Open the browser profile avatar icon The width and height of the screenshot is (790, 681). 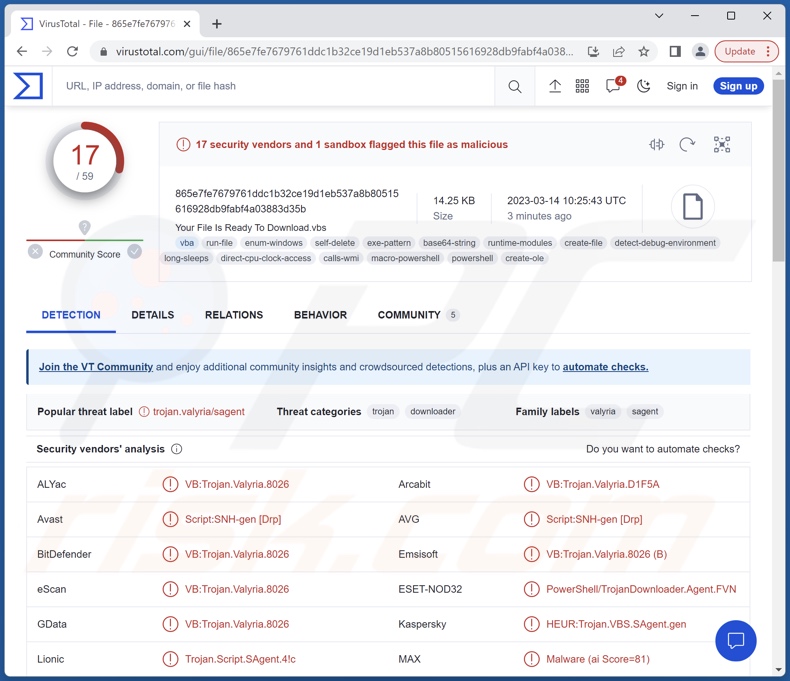700,51
